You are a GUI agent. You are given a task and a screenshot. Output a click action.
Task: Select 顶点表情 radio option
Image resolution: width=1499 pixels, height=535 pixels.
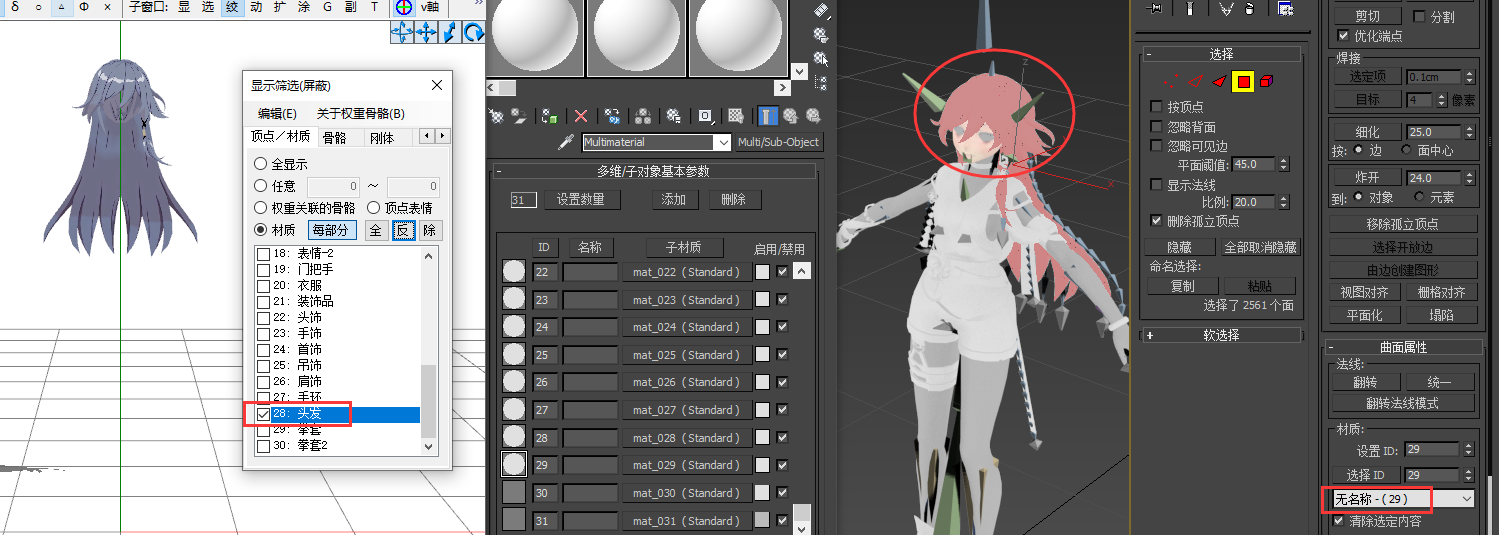(373, 208)
